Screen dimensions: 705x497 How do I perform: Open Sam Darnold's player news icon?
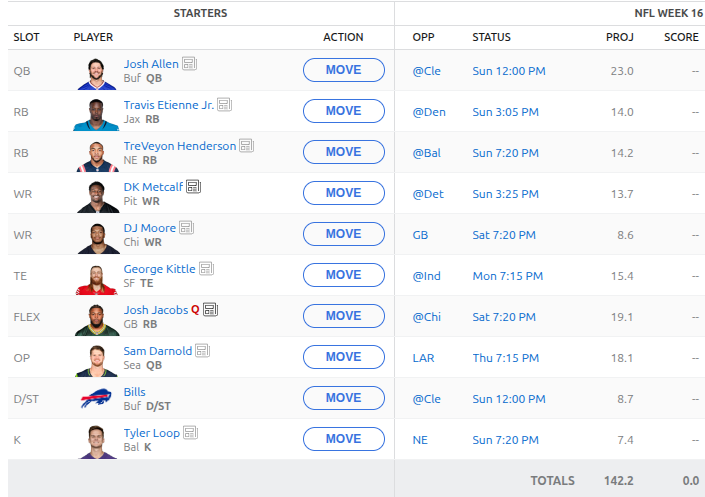pyautogui.click(x=202, y=351)
